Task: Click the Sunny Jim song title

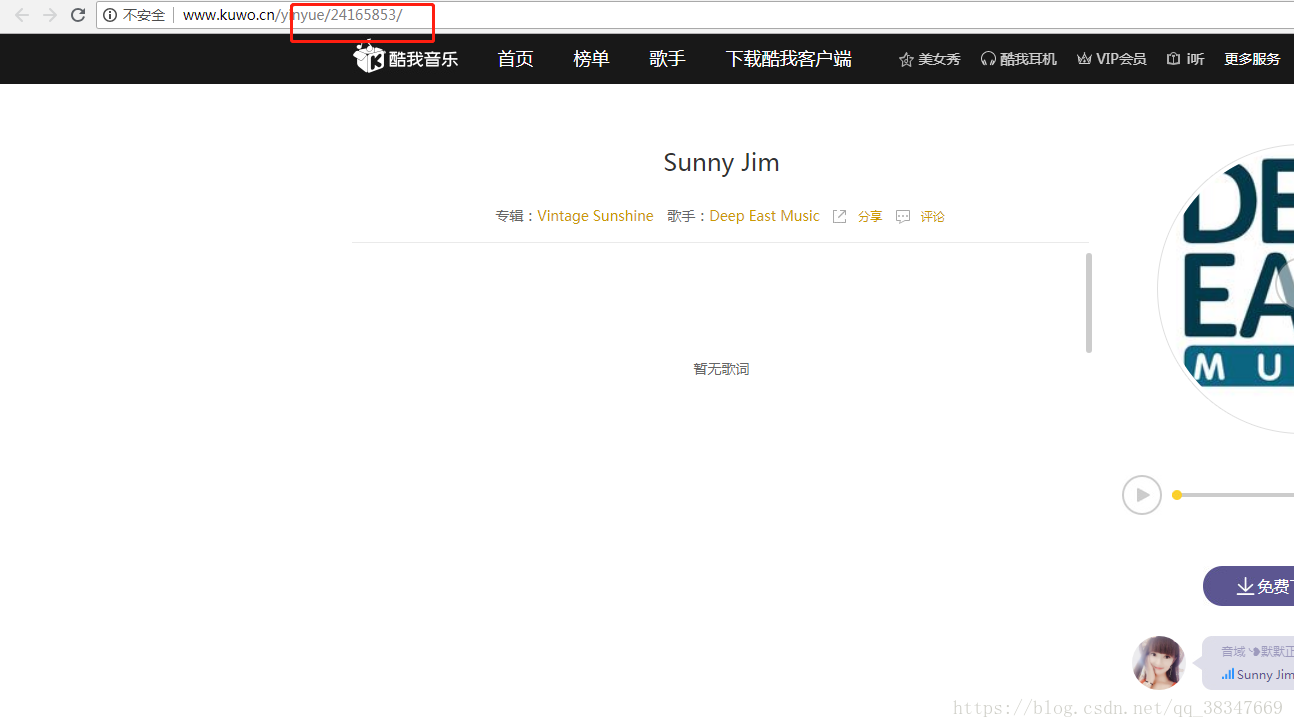Action: click(x=721, y=162)
